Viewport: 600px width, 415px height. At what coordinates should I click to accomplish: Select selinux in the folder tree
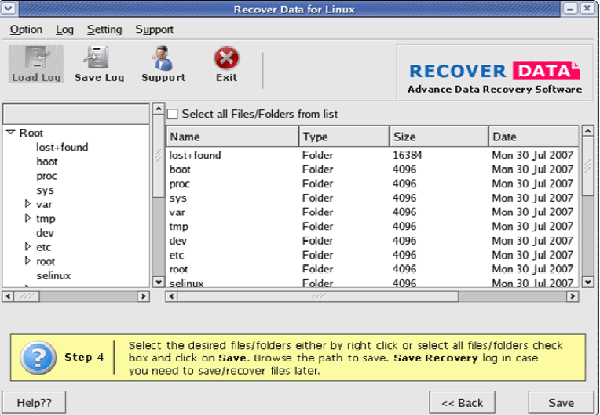tap(54, 275)
